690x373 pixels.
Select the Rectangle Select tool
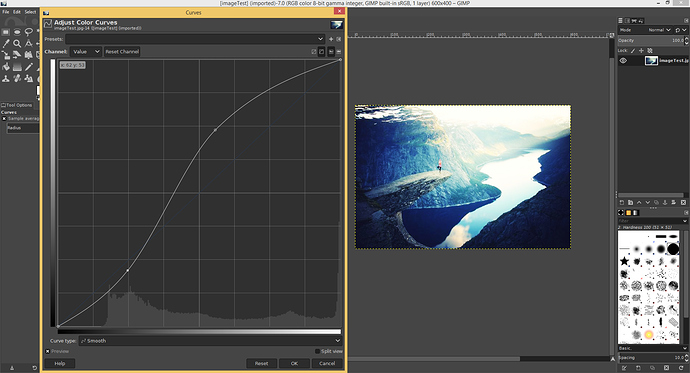(x=5, y=32)
